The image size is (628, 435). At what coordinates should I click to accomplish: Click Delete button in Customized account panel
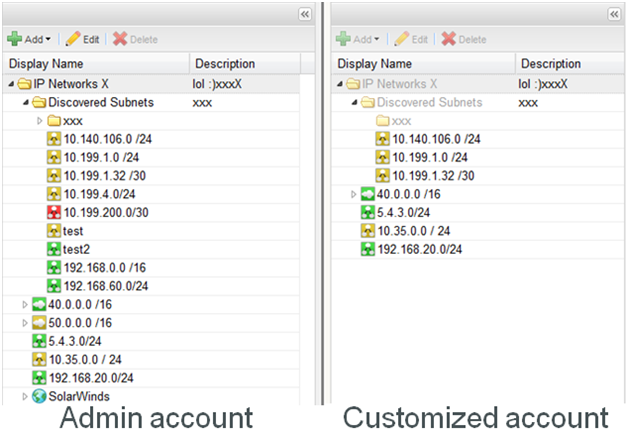(464, 39)
